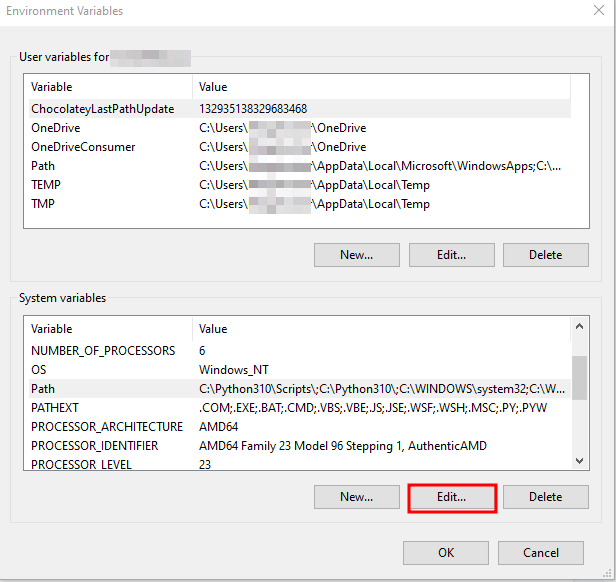The width and height of the screenshot is (616, 582).
Task: Edit the selected system variable
Action: pos(452,497)
